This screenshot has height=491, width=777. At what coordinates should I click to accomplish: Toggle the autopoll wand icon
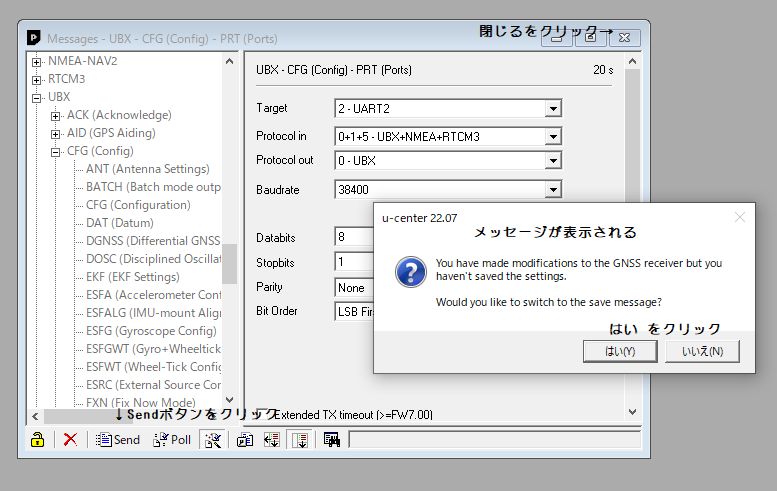213,439
